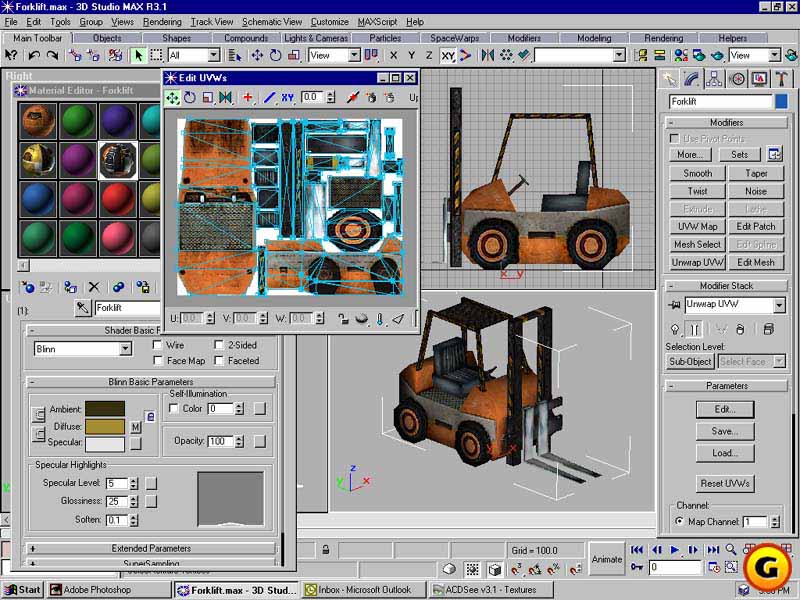
Task: Click the Undo arrow in main toolbar
Action: tap(34, 55)
